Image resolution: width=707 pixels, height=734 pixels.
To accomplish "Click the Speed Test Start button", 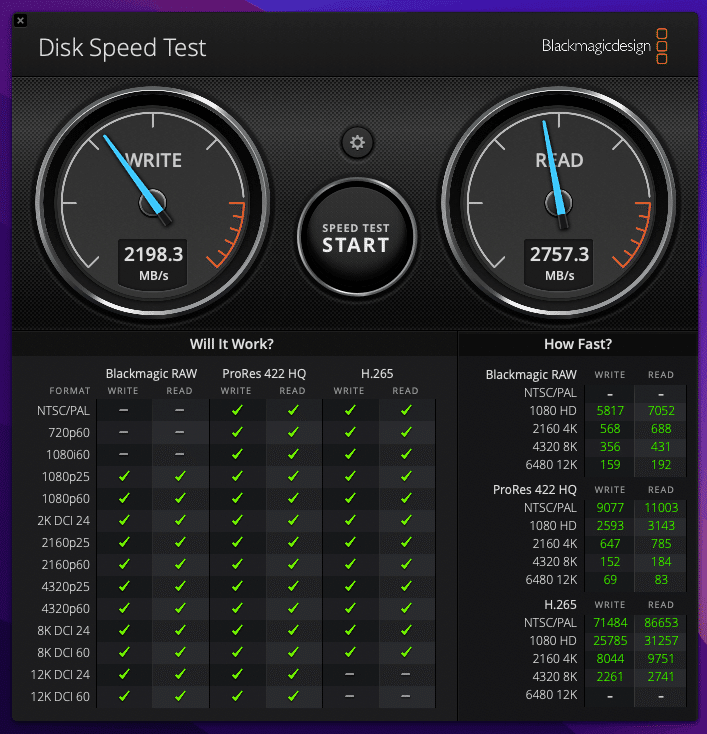I will (357, 237).
